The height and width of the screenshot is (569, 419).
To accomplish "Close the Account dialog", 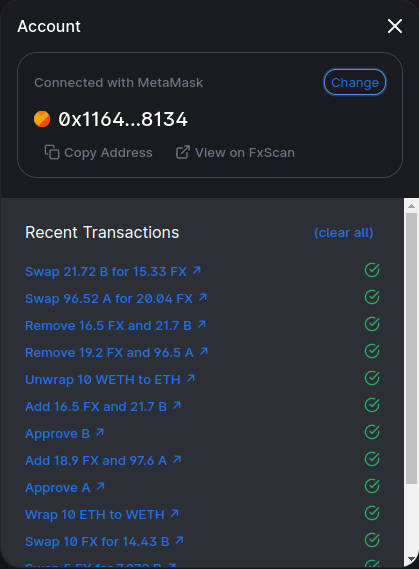I will (x=395, y=26).
